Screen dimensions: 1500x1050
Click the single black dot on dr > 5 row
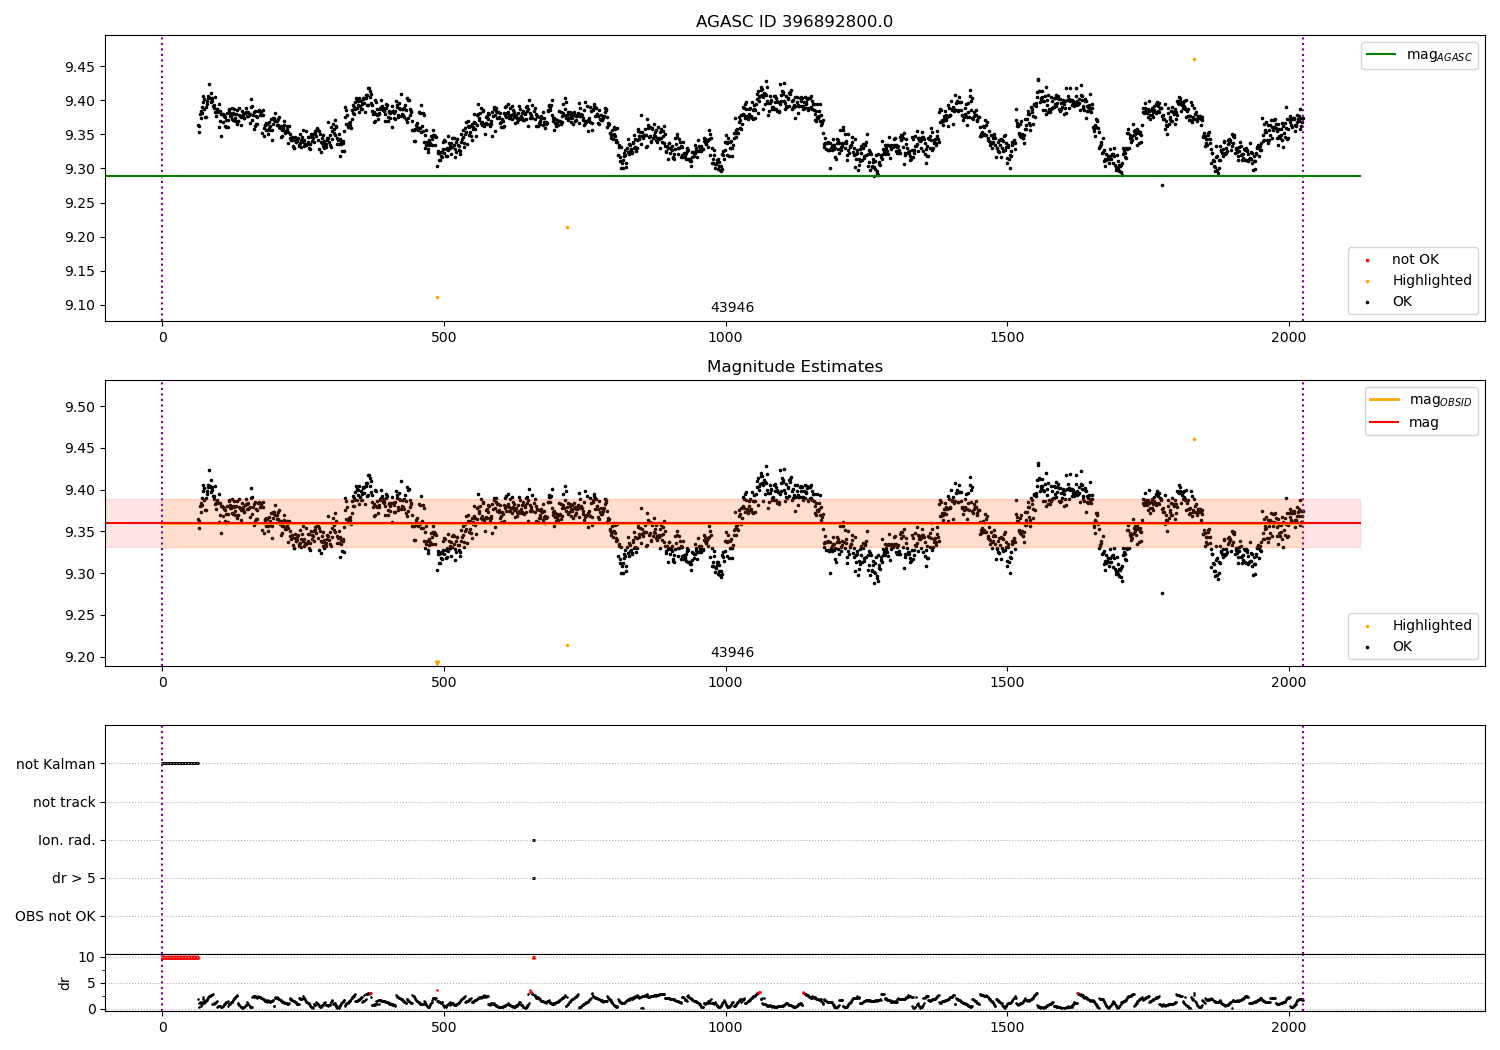coord(534,878)
